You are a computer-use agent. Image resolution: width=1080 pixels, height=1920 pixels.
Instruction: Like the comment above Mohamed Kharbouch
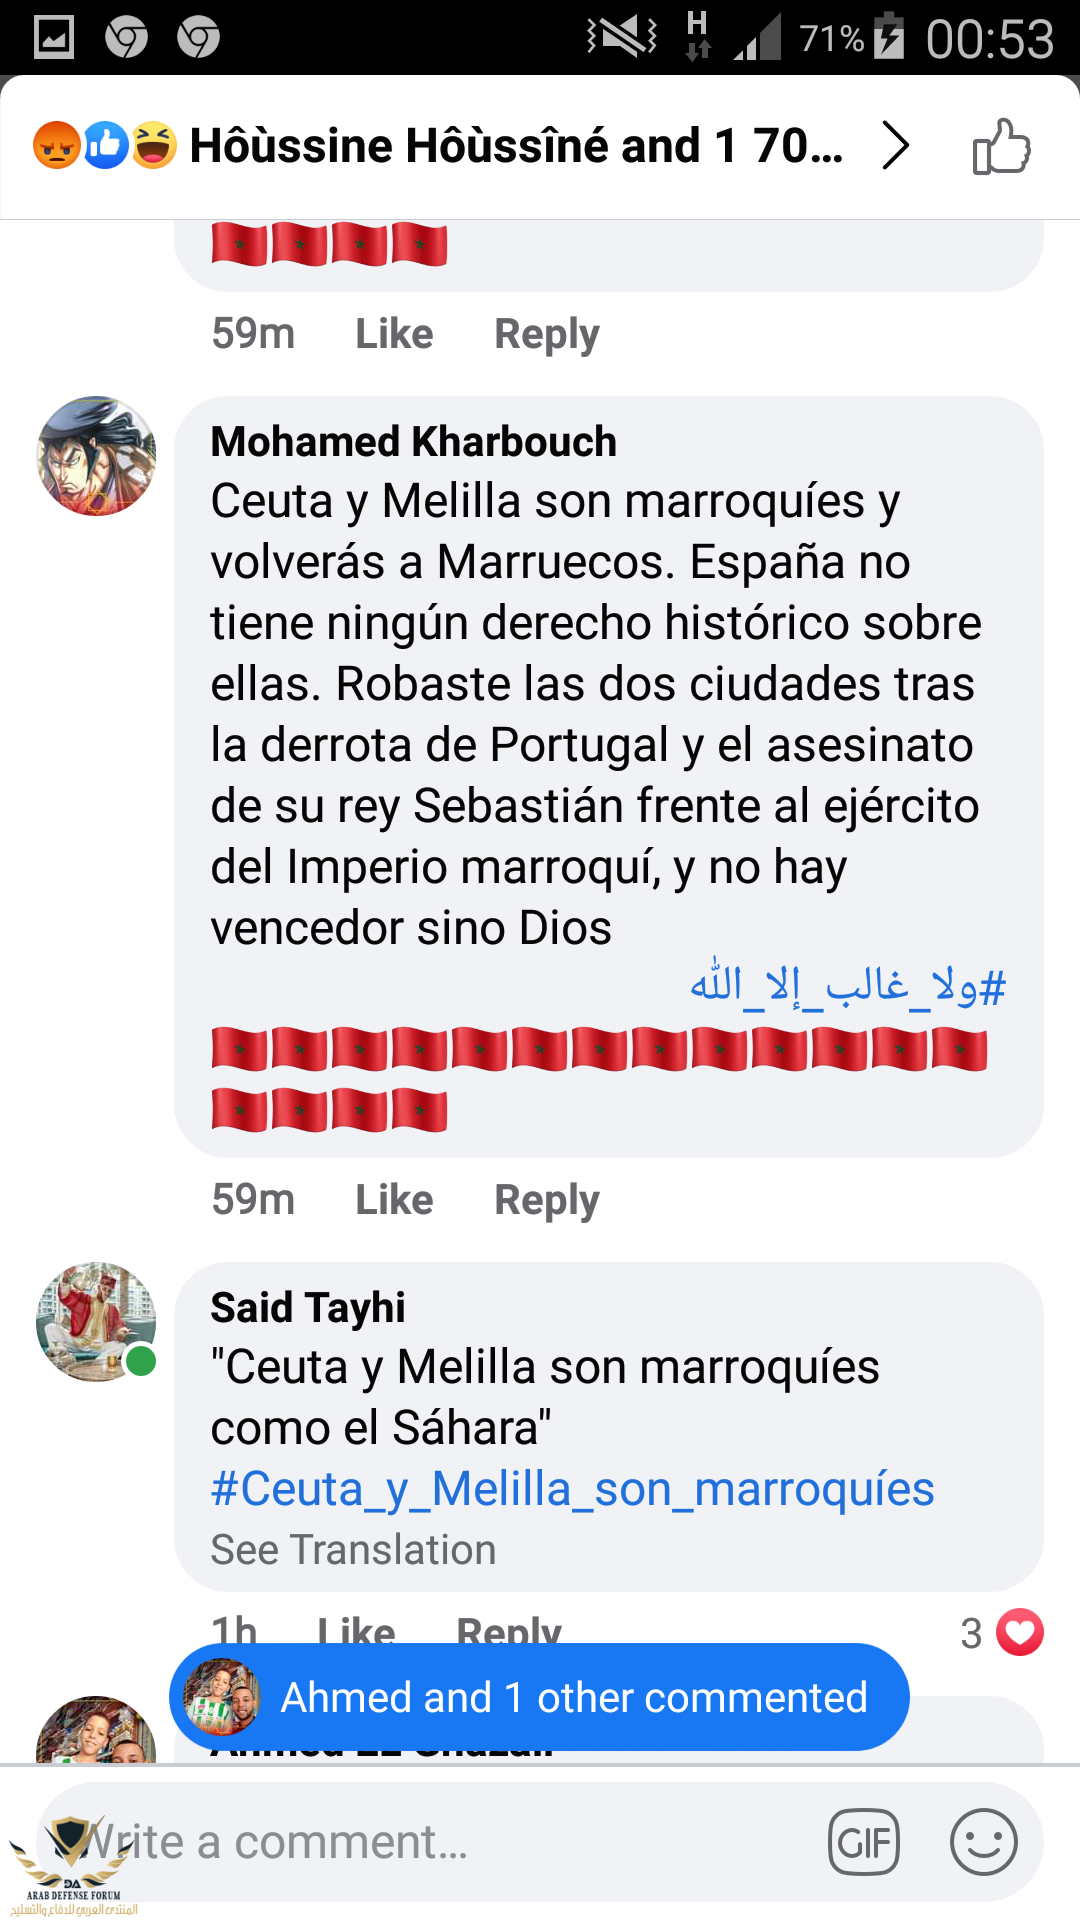[394, 333]
